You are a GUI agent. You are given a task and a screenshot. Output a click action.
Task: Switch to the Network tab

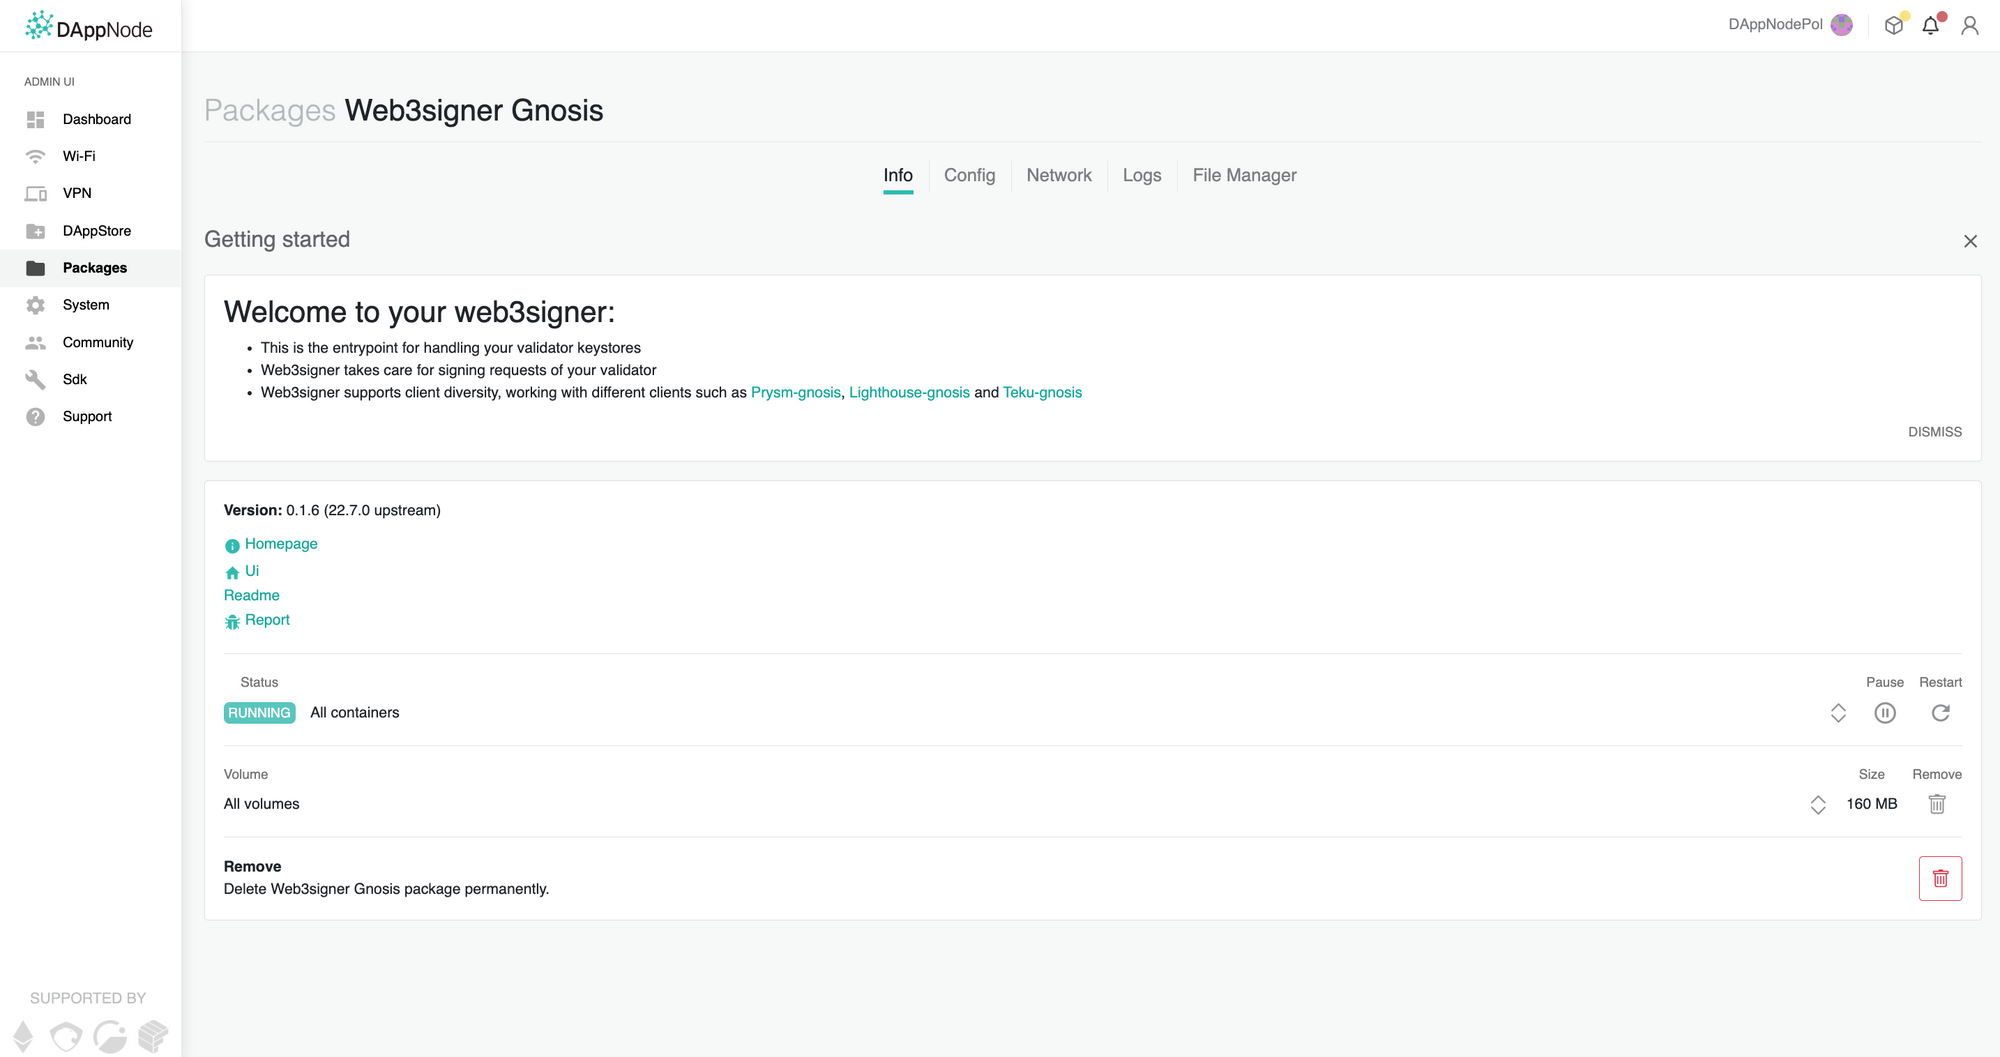point(1059,176)
